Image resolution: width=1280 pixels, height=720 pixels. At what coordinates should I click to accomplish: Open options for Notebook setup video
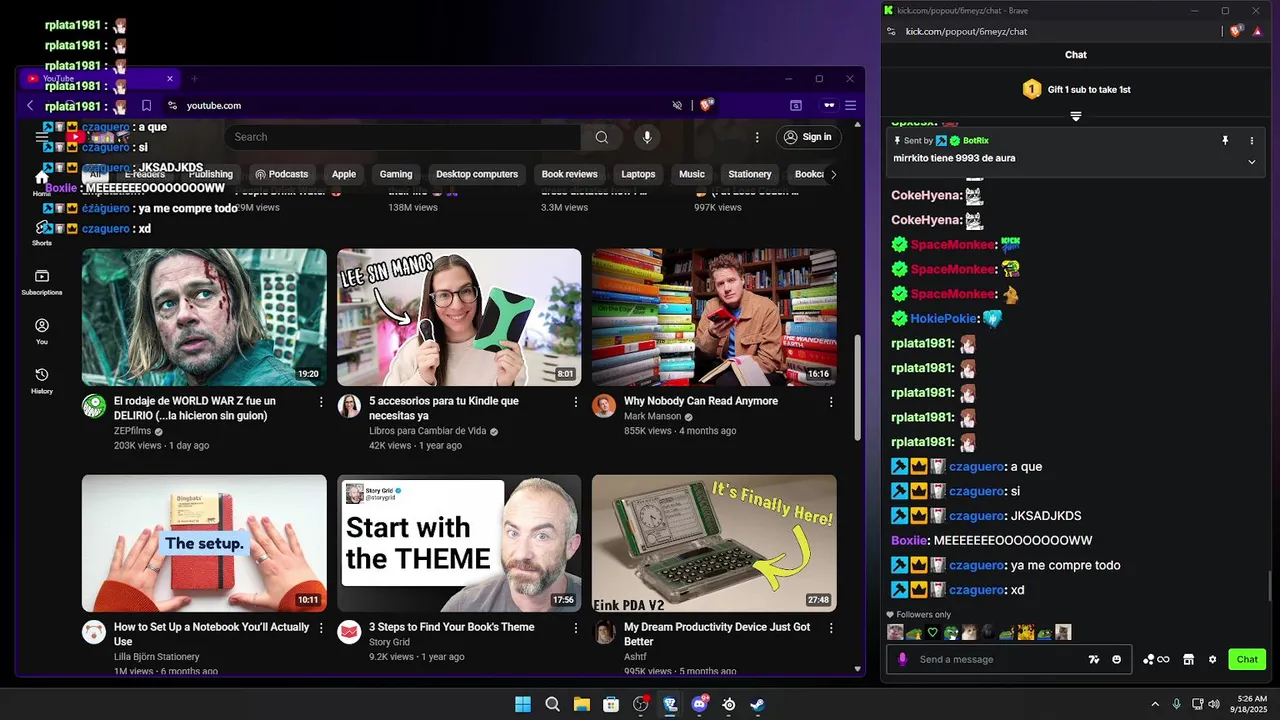click(321, 627)
